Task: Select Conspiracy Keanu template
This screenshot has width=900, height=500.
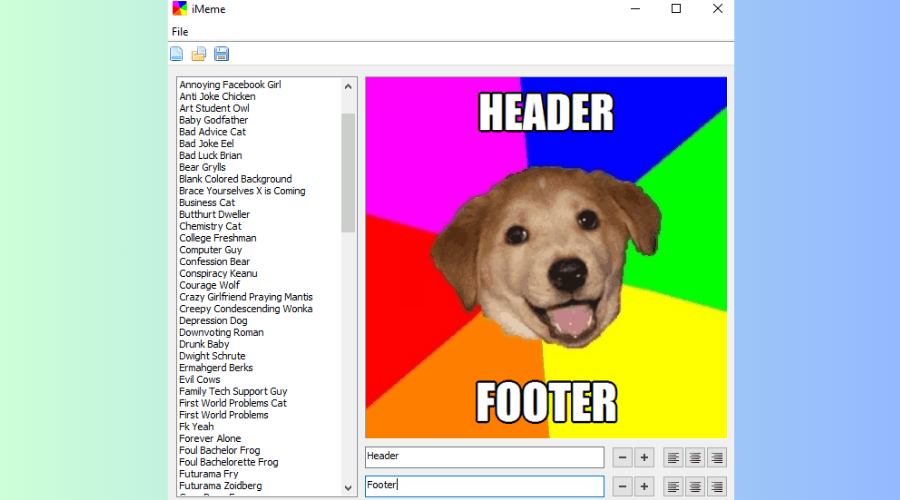Action: pos(218,273)
